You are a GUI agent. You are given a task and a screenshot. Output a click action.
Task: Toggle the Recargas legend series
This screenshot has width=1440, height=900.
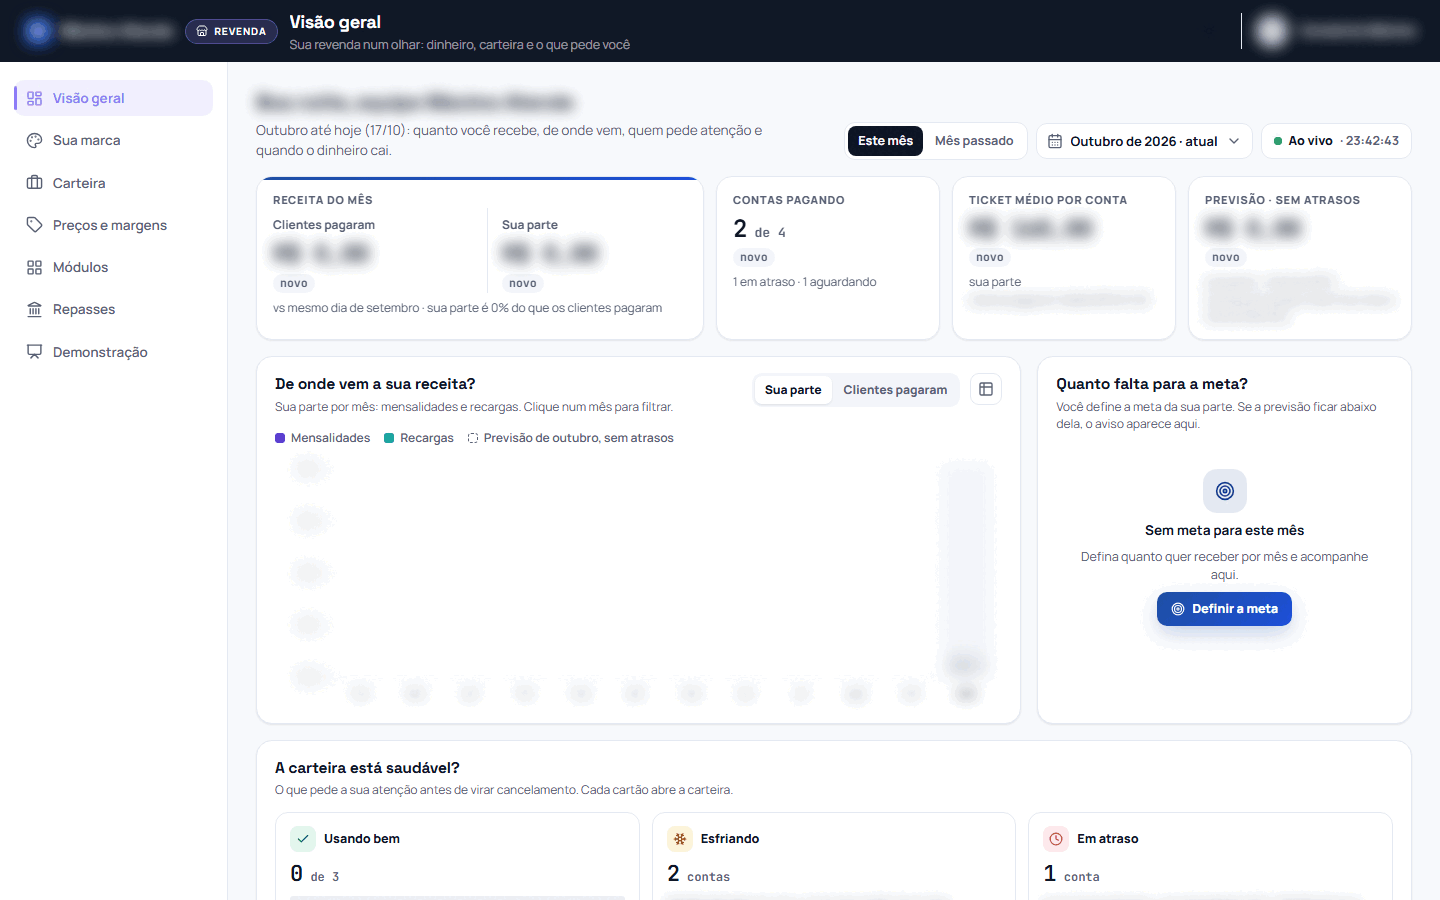point(419,438)
